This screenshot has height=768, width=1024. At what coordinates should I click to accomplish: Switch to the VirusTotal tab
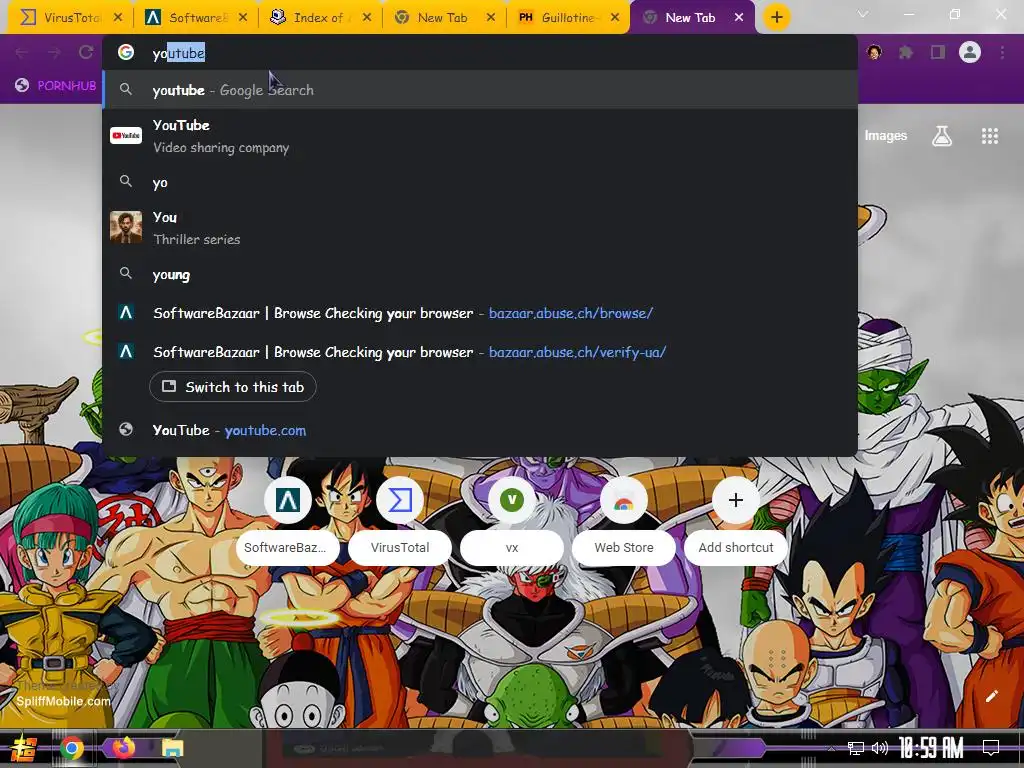pyautogui.click(x=69, y=18)
